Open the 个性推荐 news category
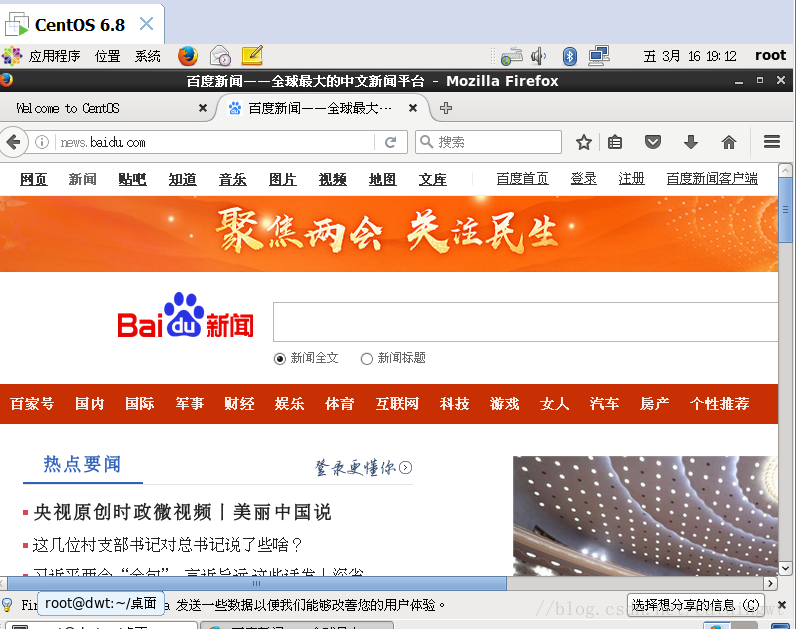Screen dimensions: 796x629 (719, 404)
